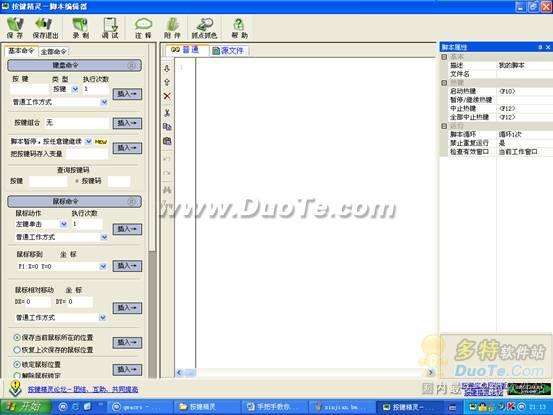Click the 抓点抓色 color picker tool
Viewport: 553px width, 415px height.
tap(204, 28)
